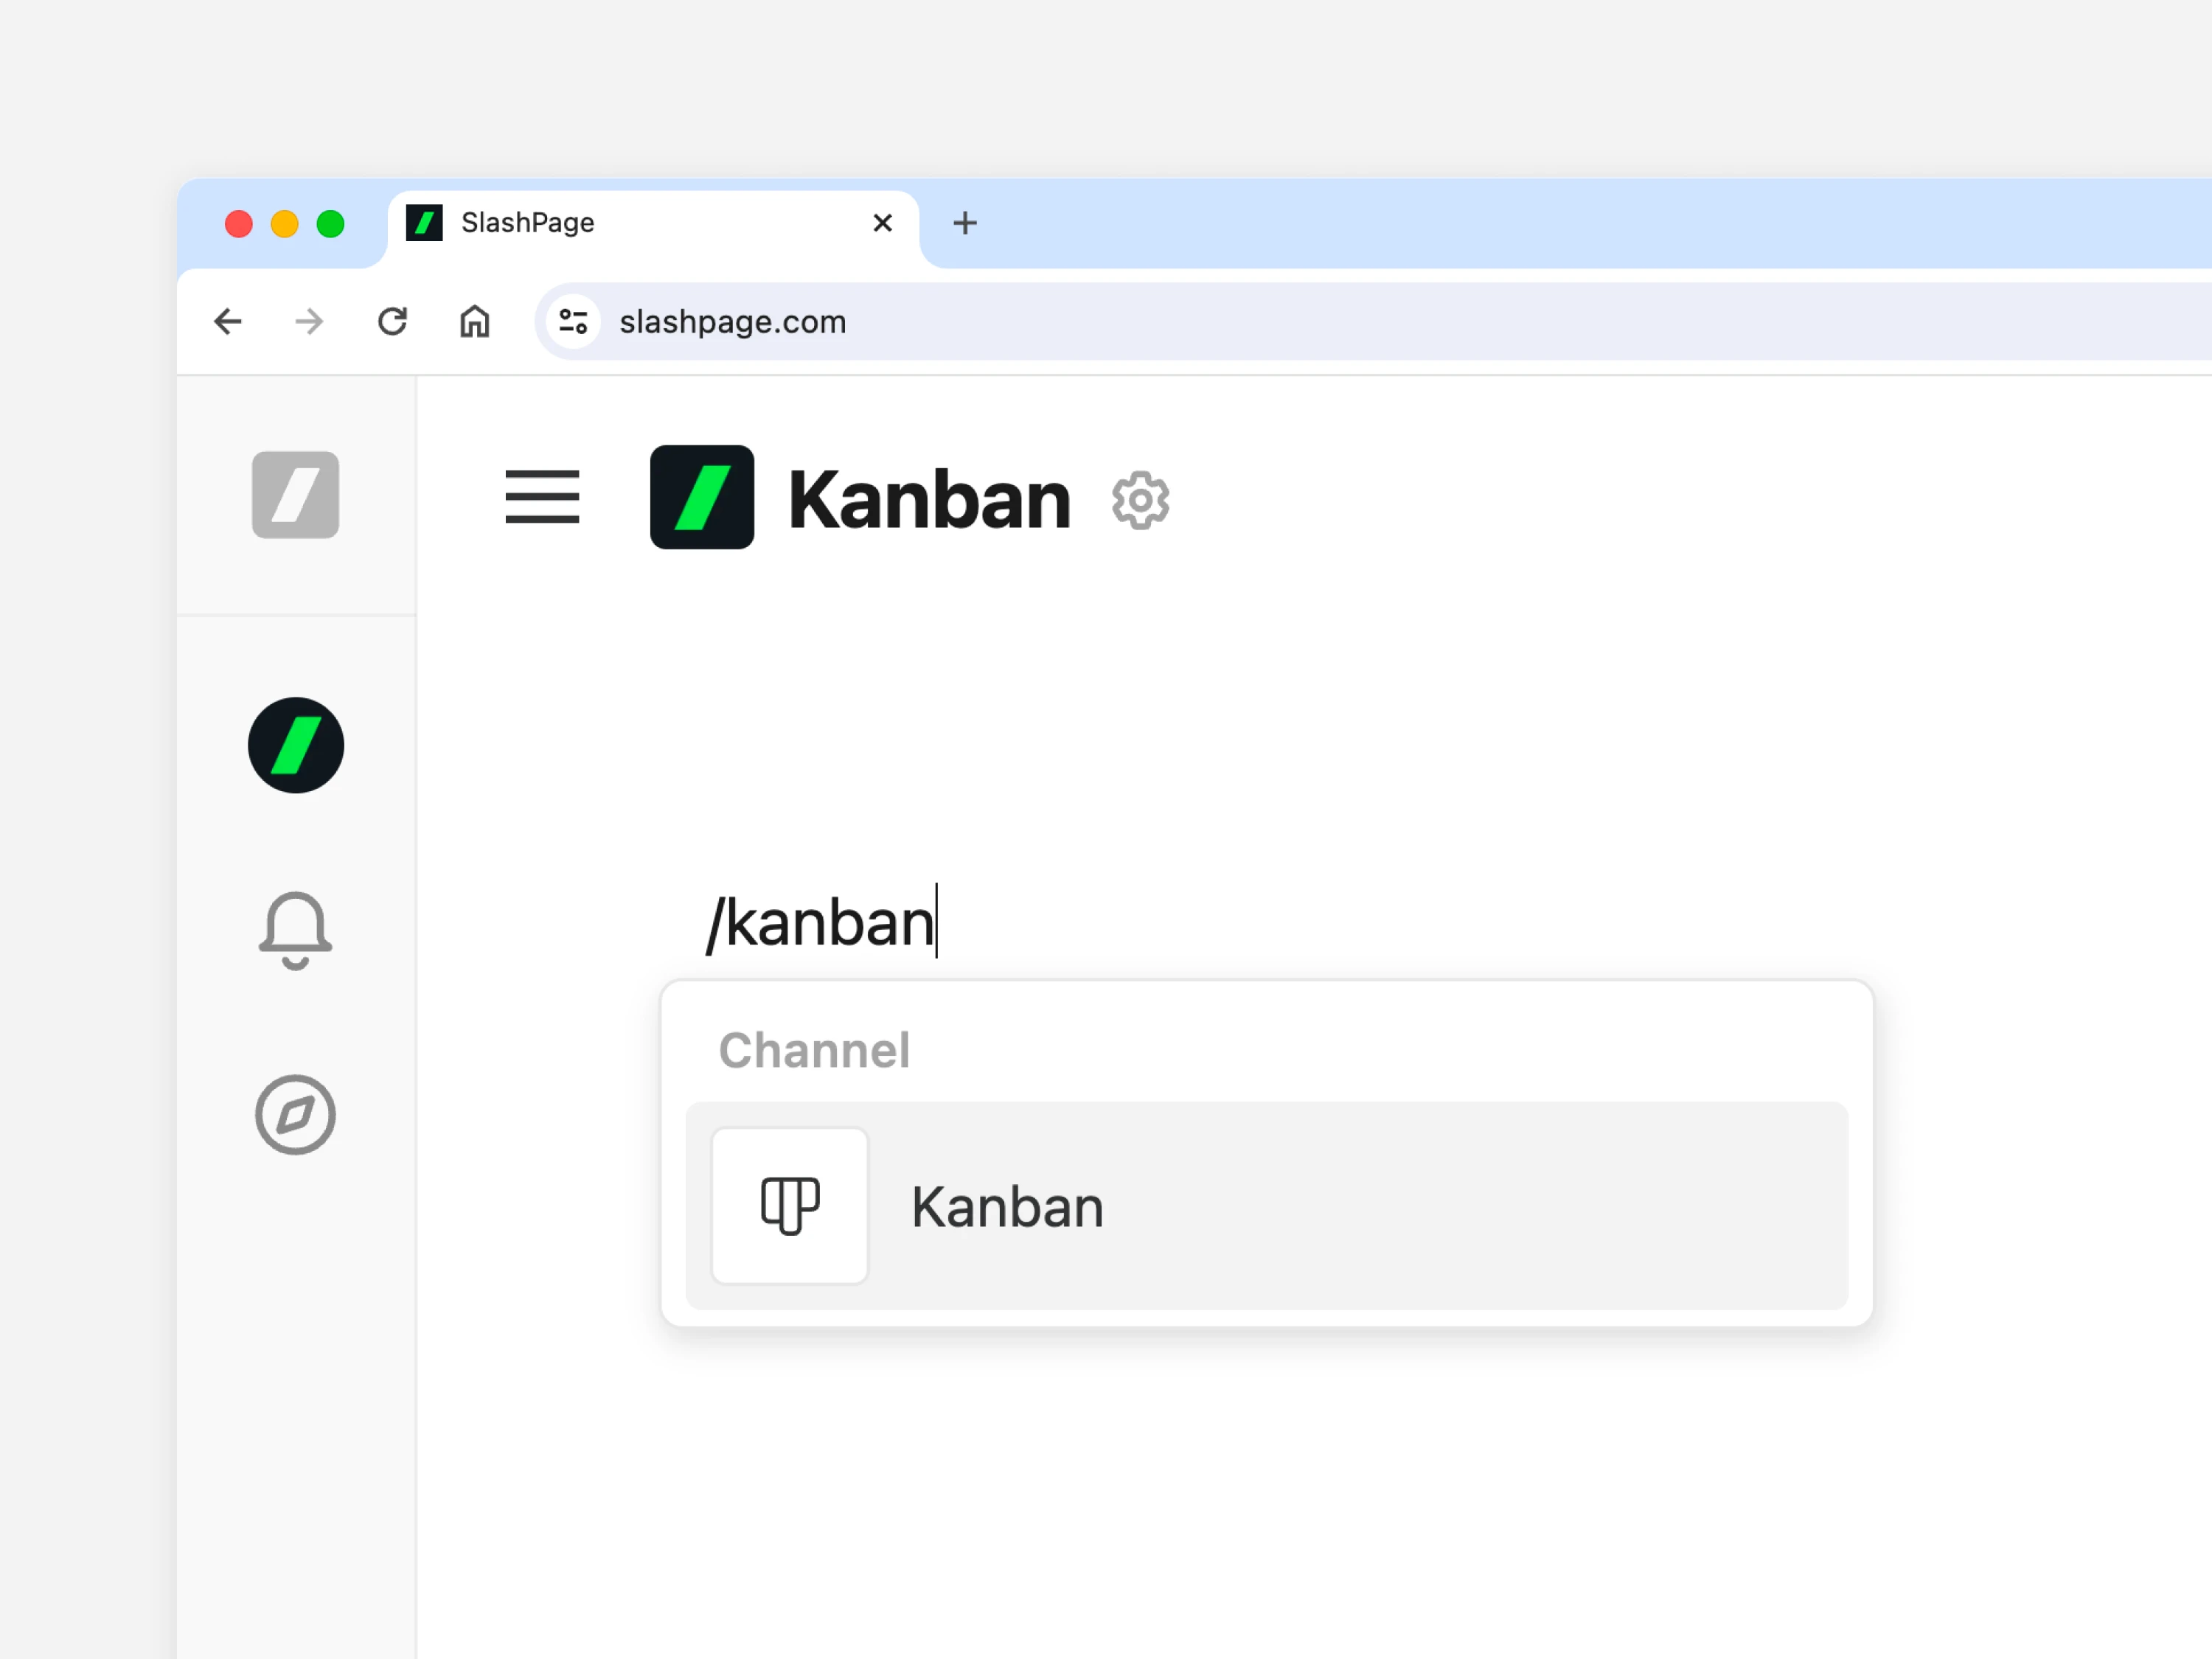Click the Kanban page logo icon
2212x1659 pixels.
702,497
